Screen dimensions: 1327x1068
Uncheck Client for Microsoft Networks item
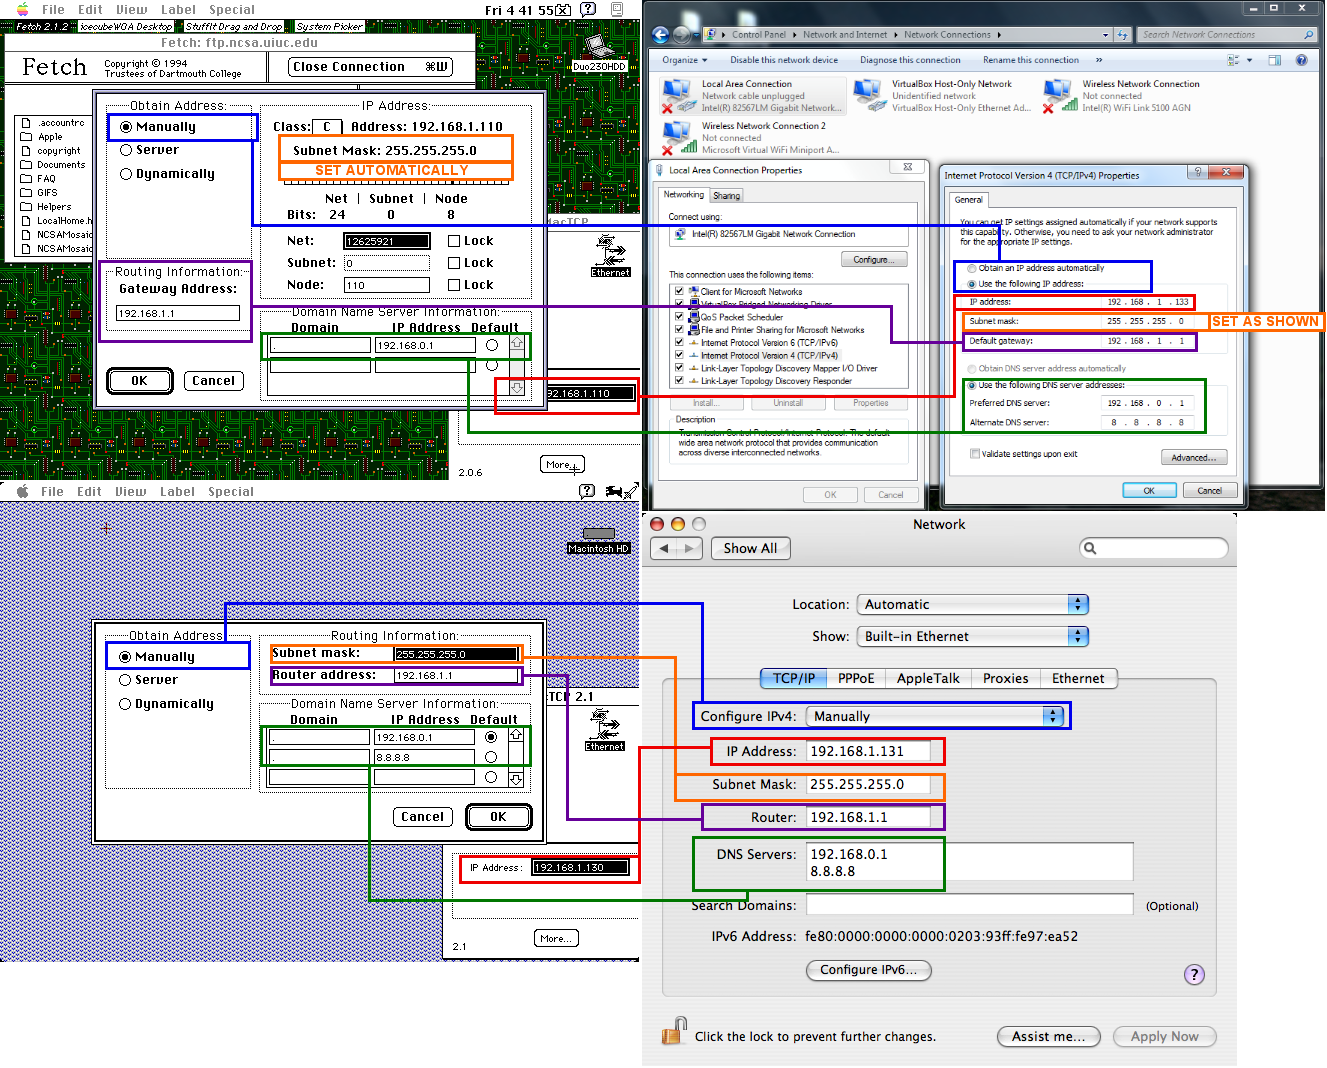click(x=680, y=291)
